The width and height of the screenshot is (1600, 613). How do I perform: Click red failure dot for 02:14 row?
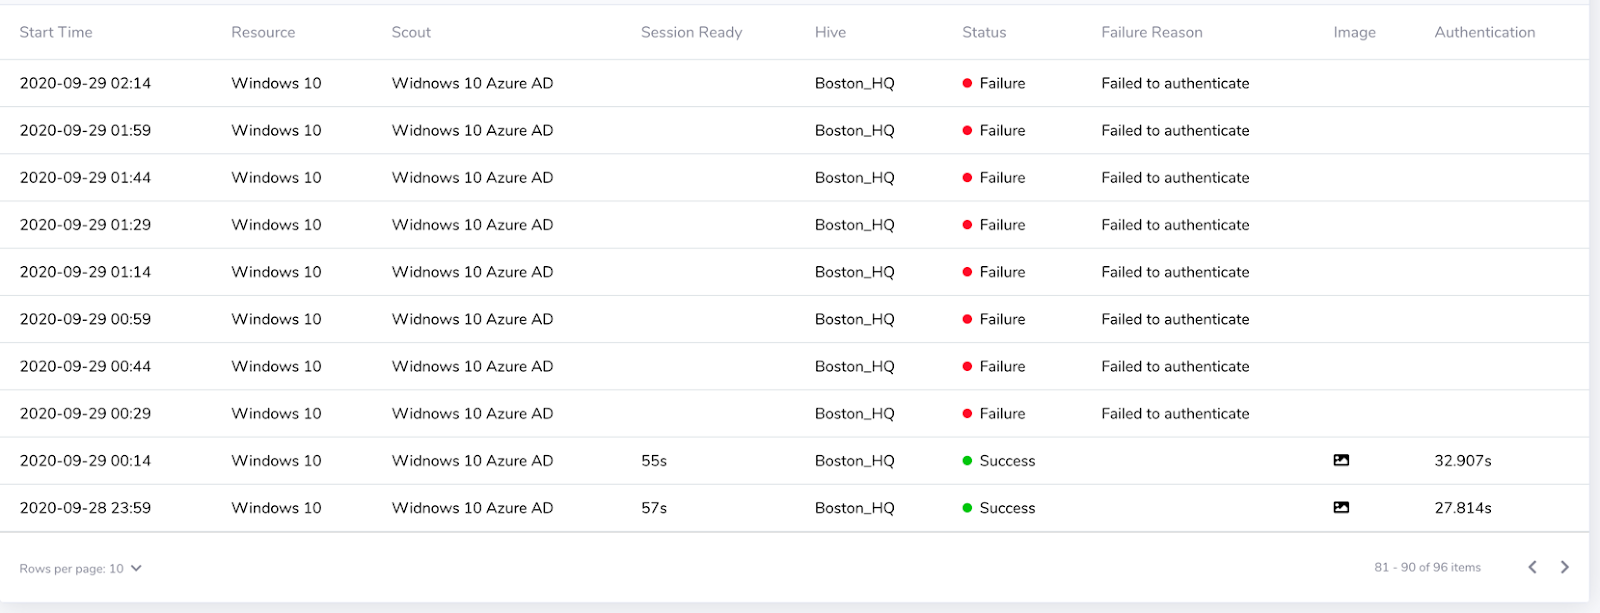[967, 83]
